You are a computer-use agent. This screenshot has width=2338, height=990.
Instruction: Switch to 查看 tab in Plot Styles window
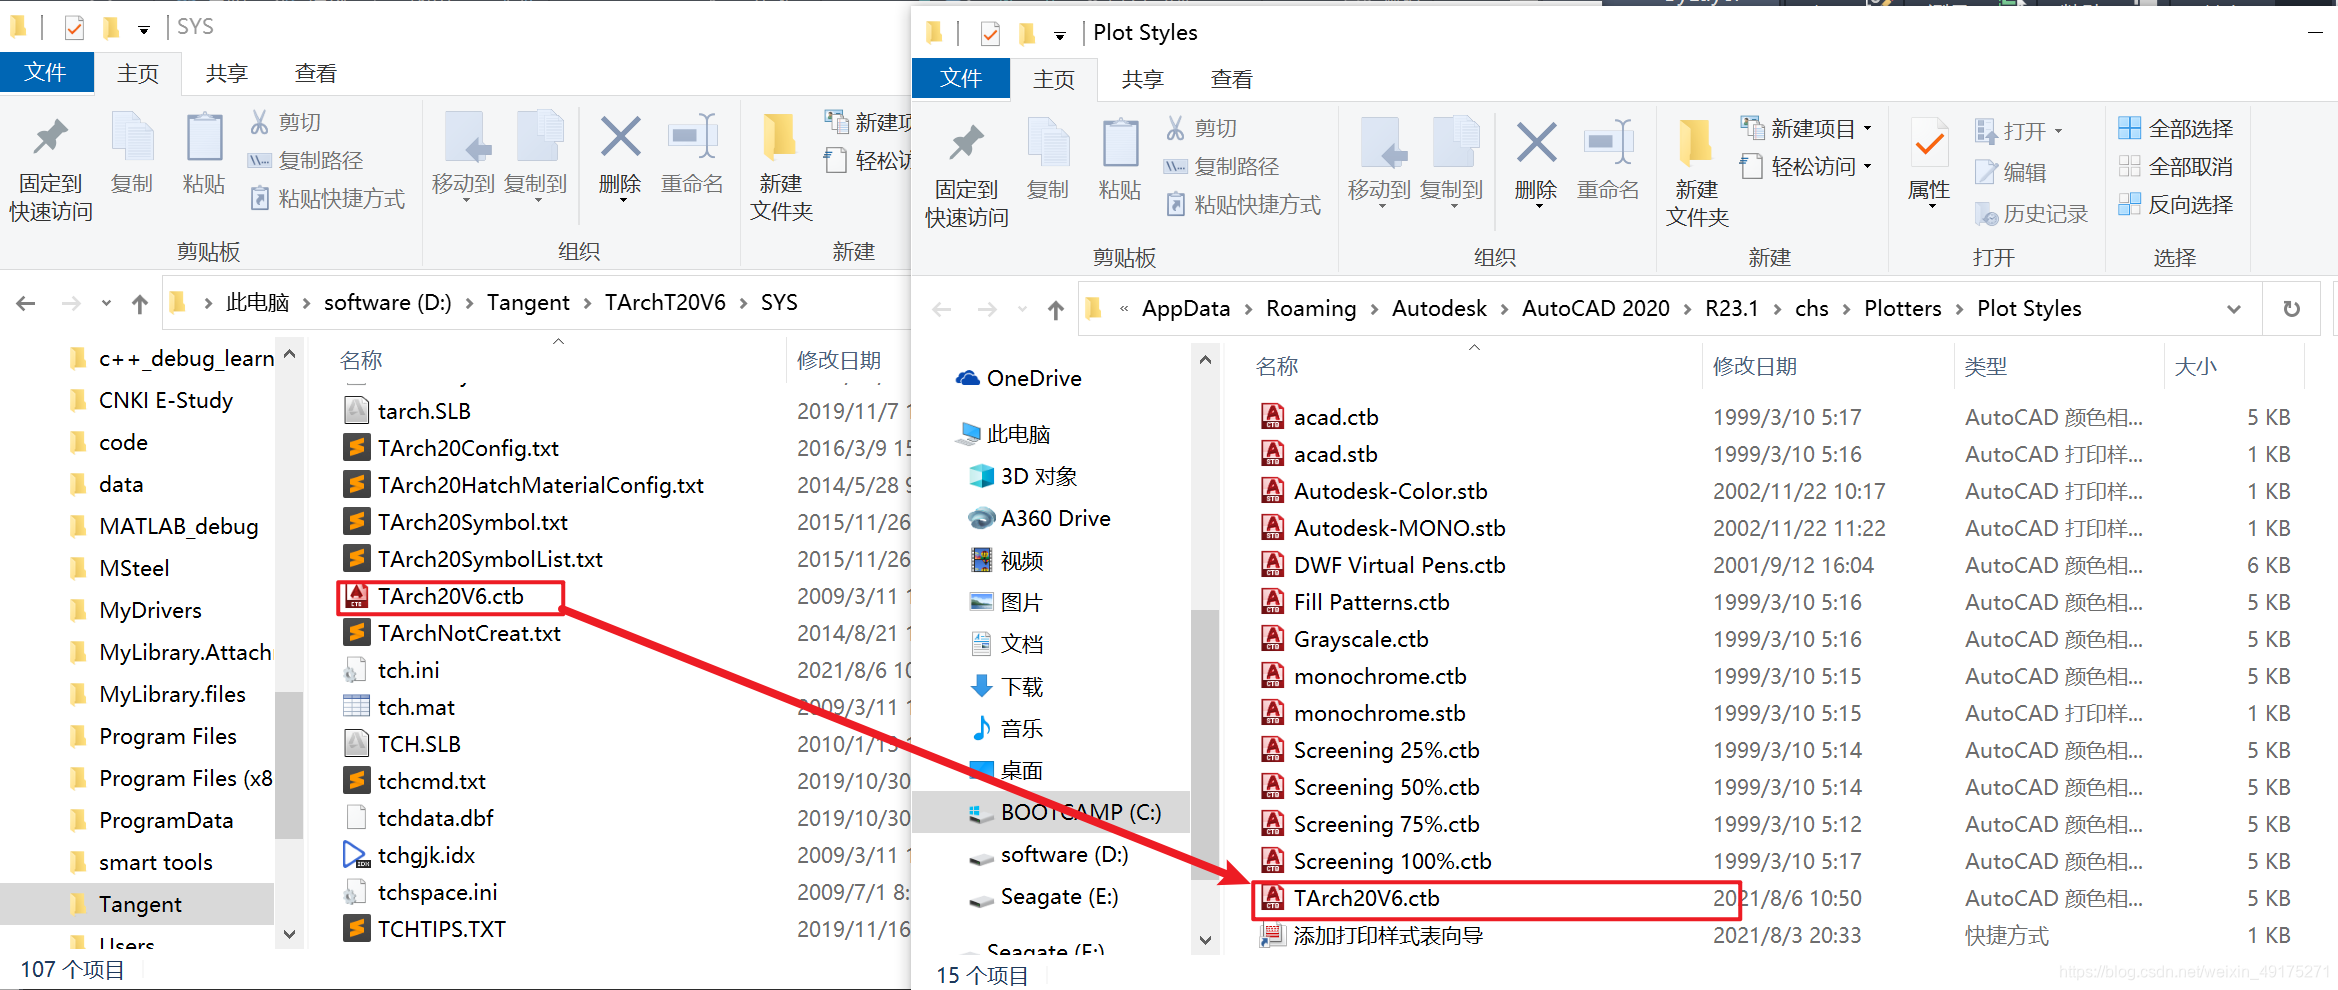click(x=1231, y=79)
